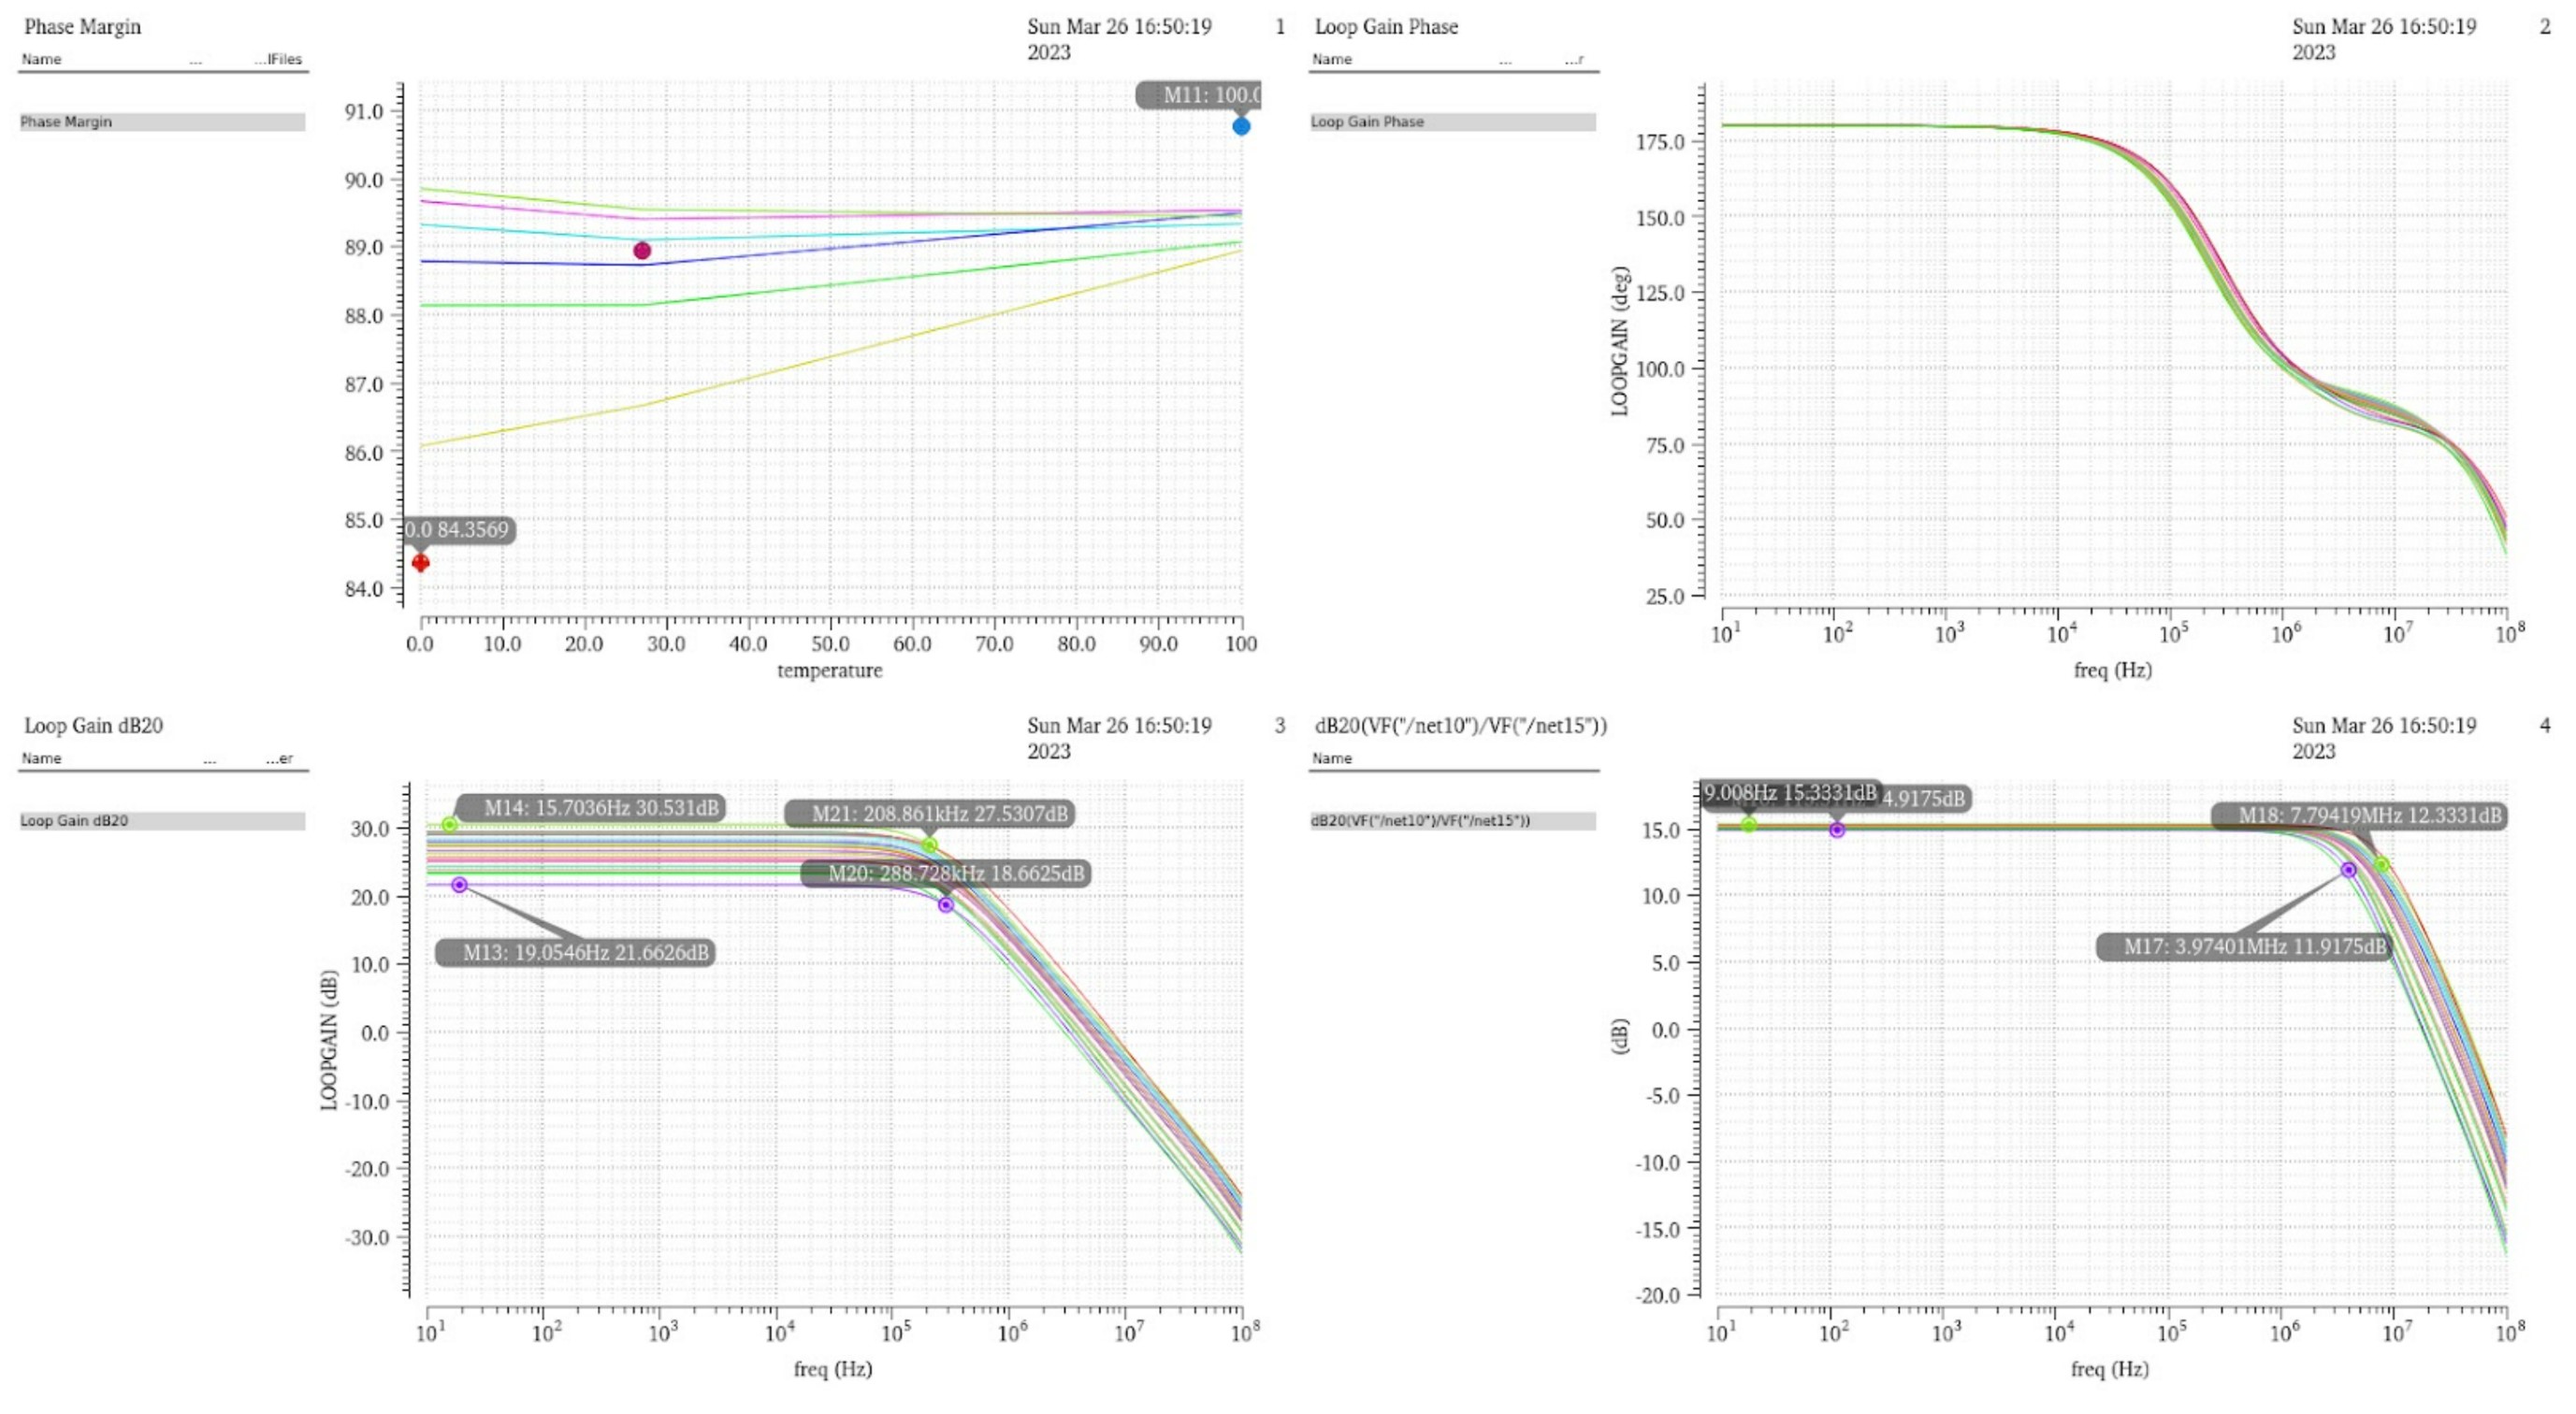Click the M17: 3.97401MHz 11.9175dB label
Viewport: 2576px width, 1414px height.
[x=2253, y=946]
